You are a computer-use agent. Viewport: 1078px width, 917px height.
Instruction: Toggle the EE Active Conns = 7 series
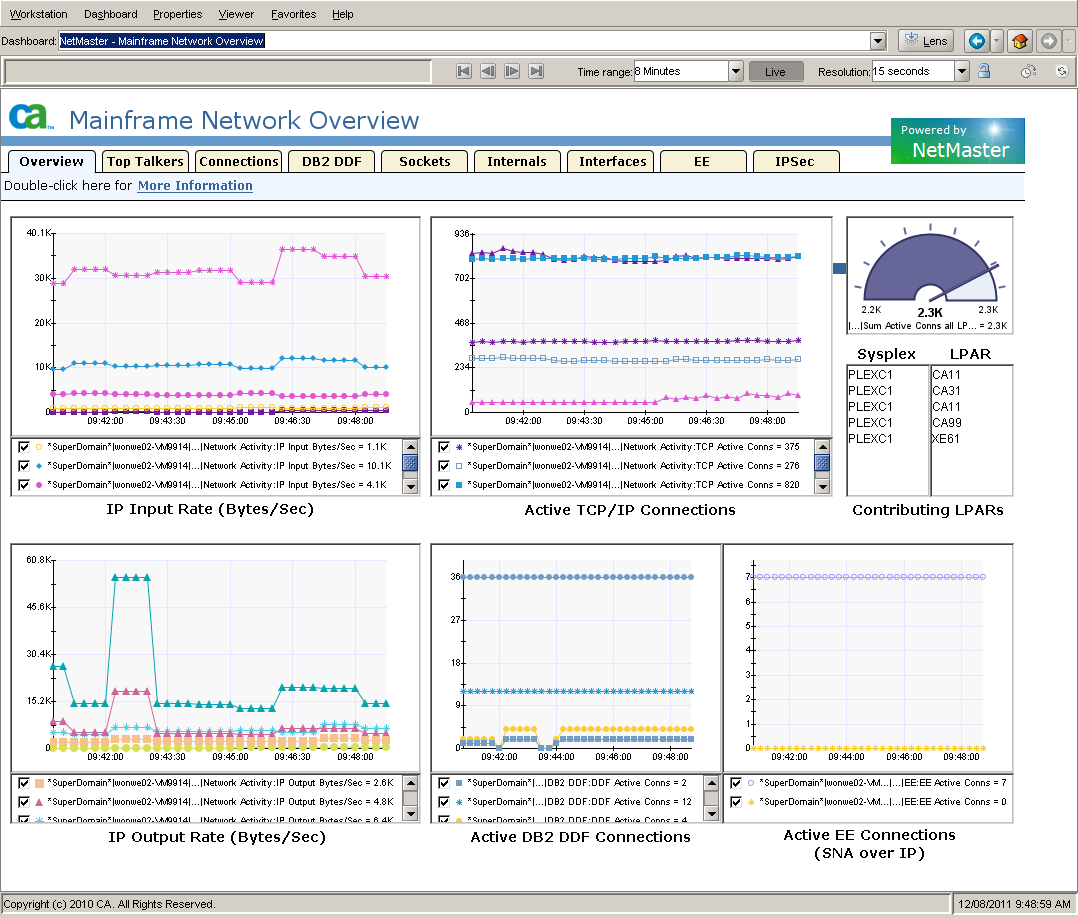[736, 783]
